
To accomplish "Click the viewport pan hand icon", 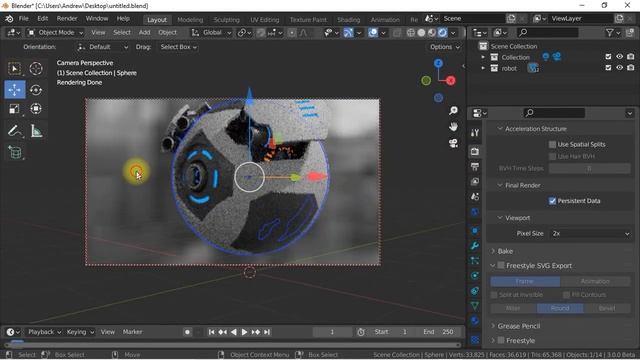I will click(x=453, y=127).
